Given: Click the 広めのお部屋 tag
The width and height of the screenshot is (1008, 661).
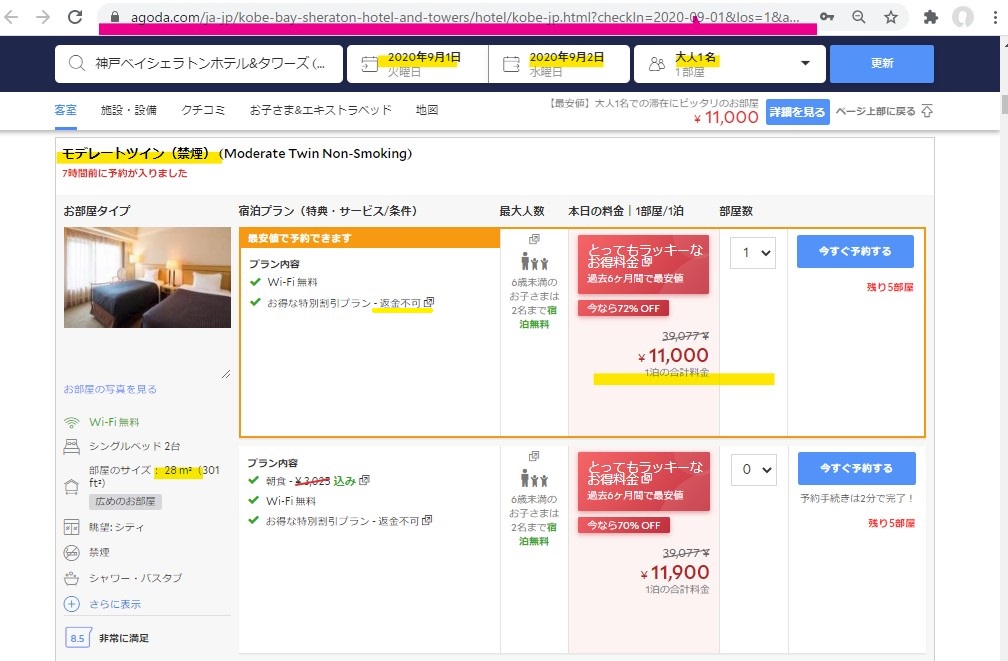Looking at the screenshot, I should 125,502.
